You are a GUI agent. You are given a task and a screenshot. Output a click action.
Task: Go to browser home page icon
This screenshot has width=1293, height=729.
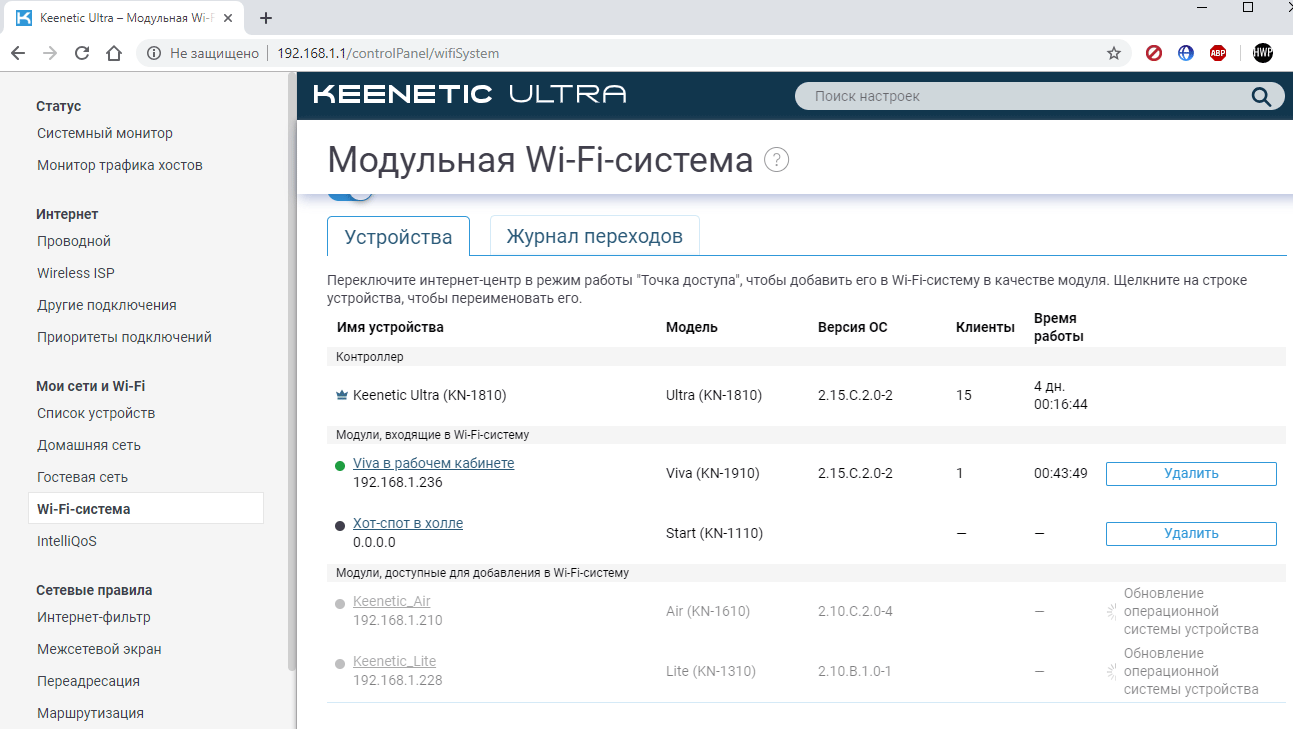pos(114,54)
